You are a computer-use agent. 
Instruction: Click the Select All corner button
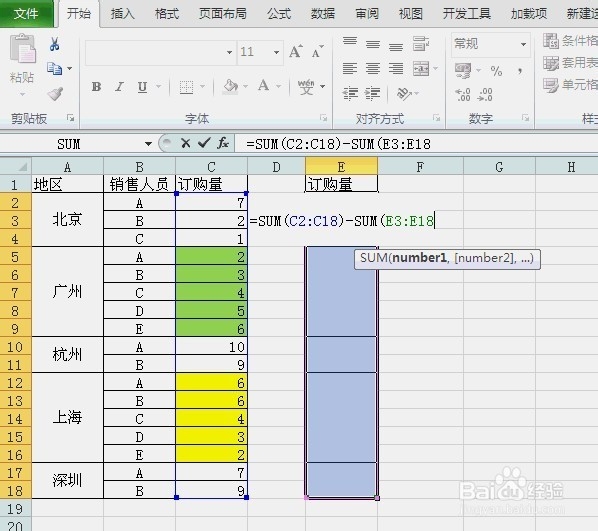(x=16, y=167)
